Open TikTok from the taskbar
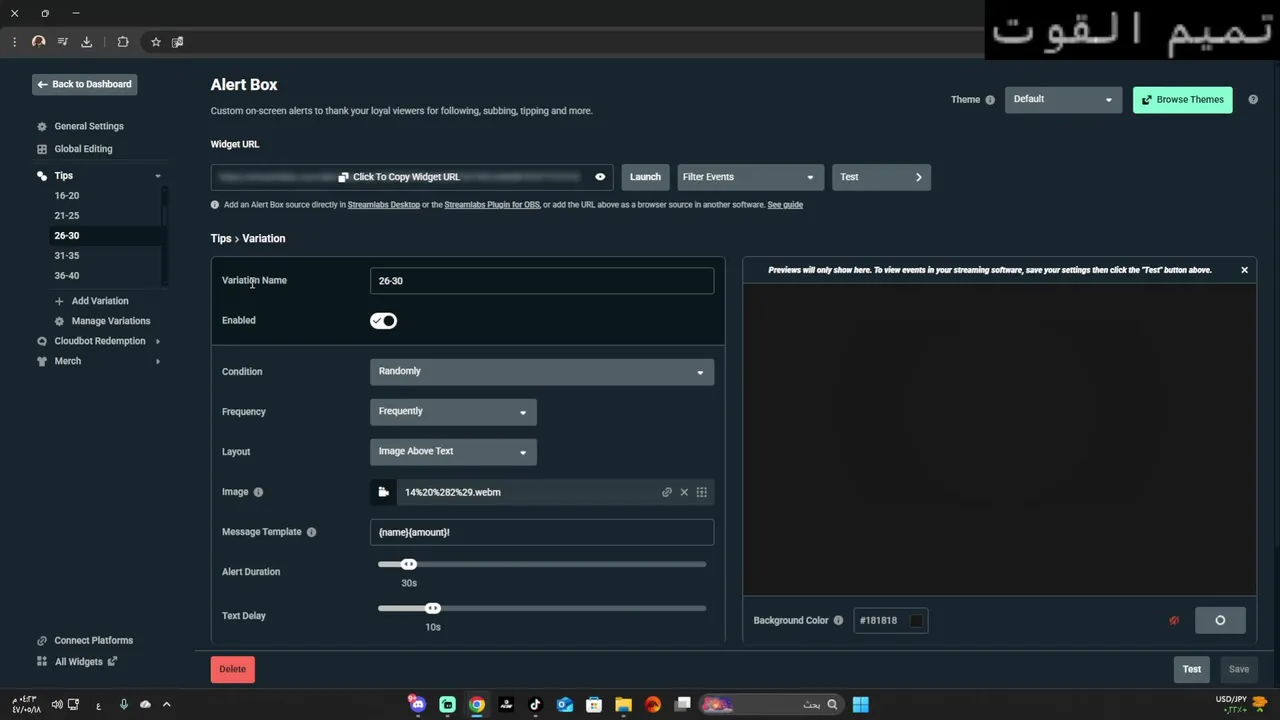This screenshot has height=720, width=1280. tap(535, 705)
